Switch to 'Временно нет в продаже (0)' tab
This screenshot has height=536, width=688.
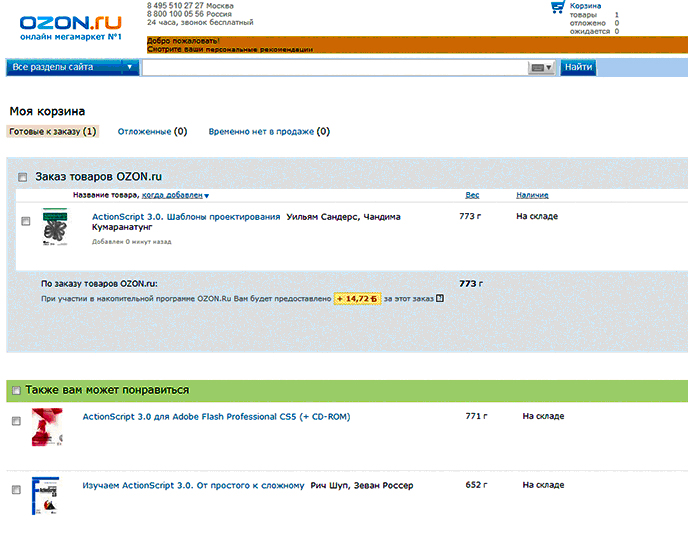coord(269,132)
